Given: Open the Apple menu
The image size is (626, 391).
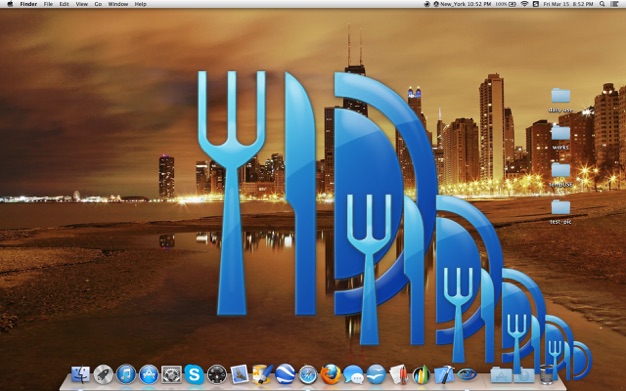Looking at the screenshot, I should pos(10,4).
